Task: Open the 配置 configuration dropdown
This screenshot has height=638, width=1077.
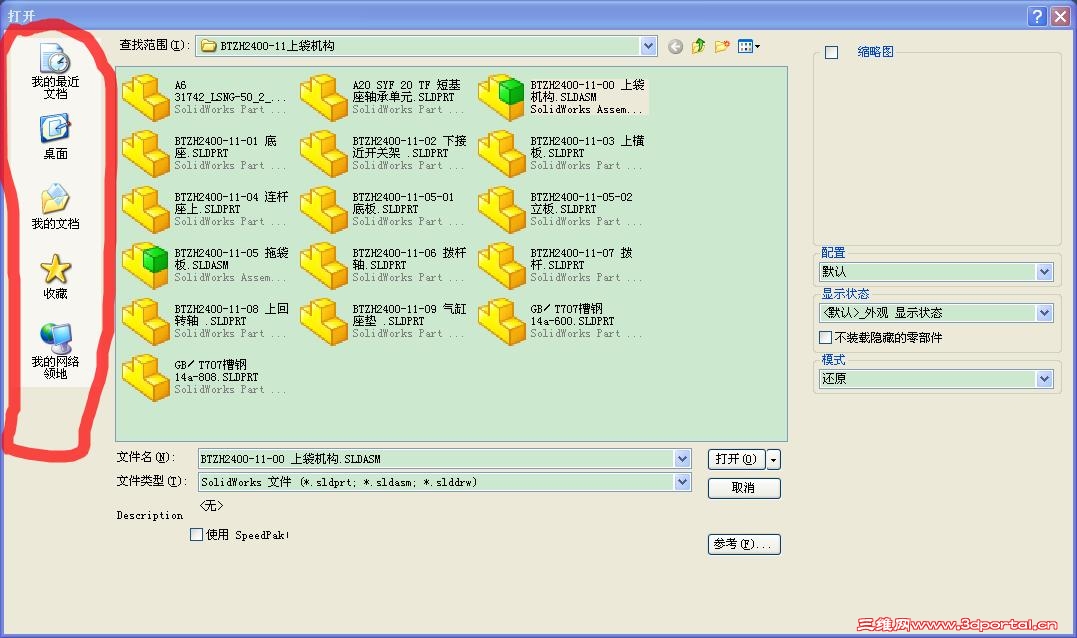Action: 1044,272
